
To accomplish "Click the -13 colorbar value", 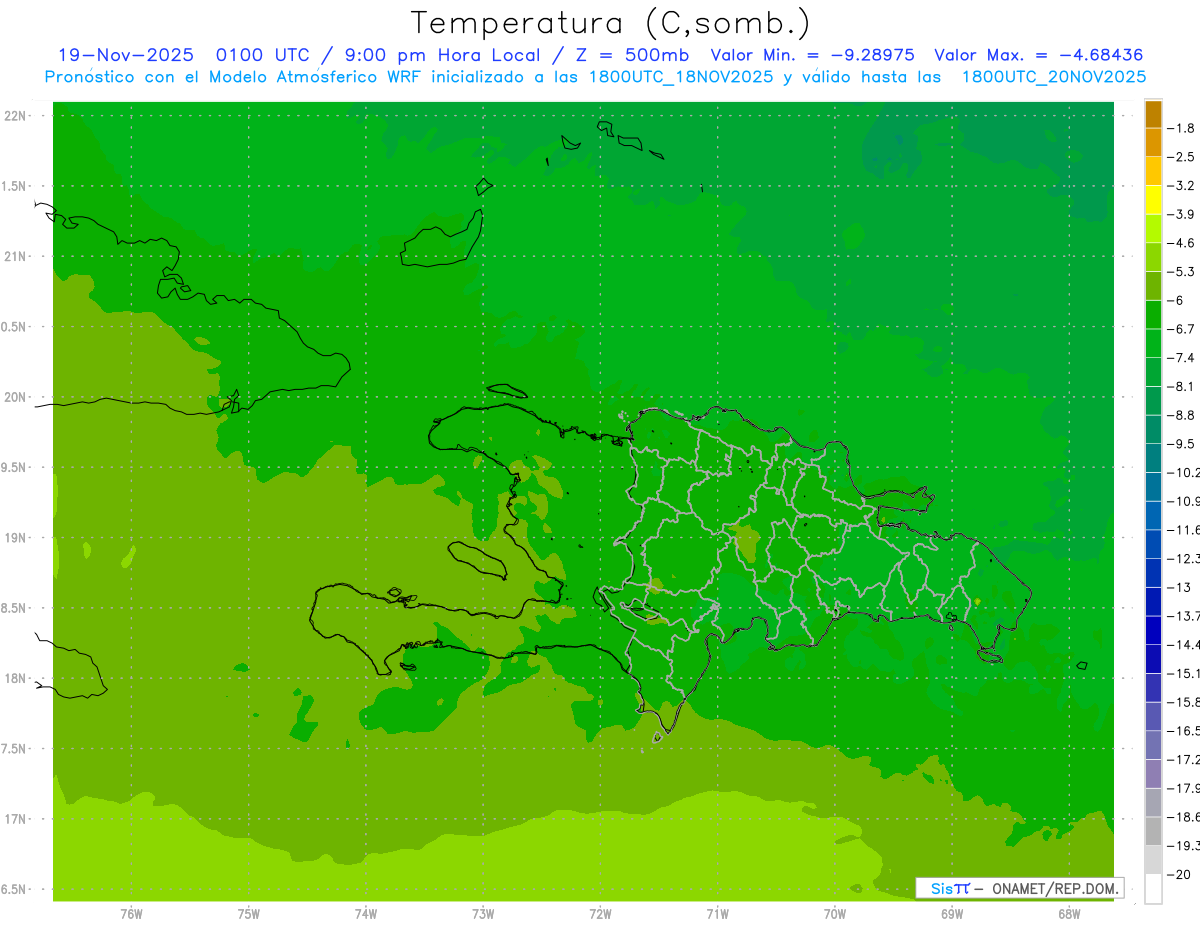I will point(1179,587).
